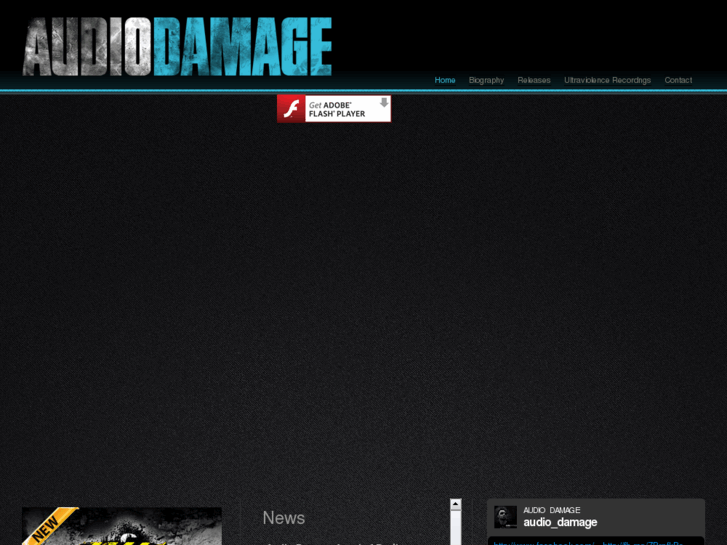The image size is (727, 545).
Task: Go to the Biography page
Action: pos(486,80)
